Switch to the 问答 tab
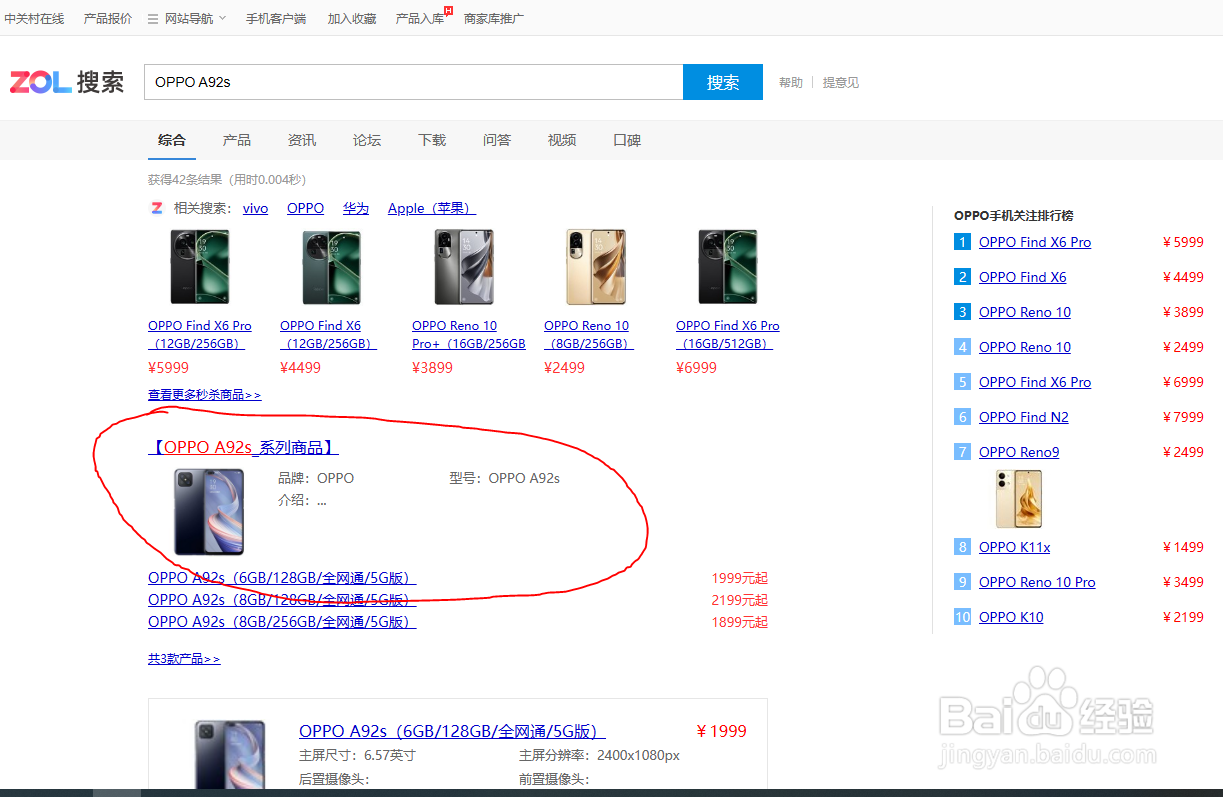The image size is (1223, 797). [x=497, y=140]
